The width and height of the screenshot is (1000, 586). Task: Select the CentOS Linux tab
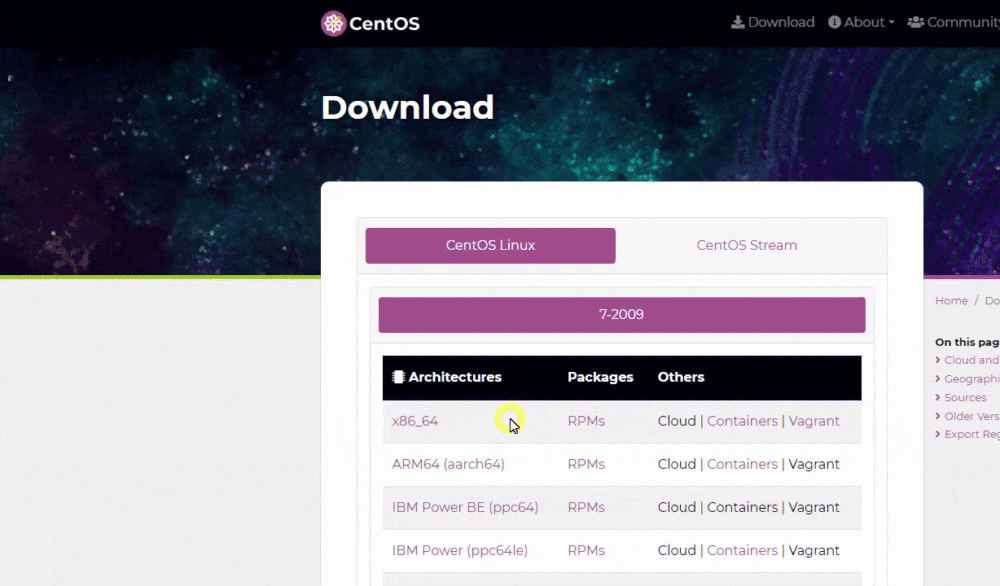point(490,245)
